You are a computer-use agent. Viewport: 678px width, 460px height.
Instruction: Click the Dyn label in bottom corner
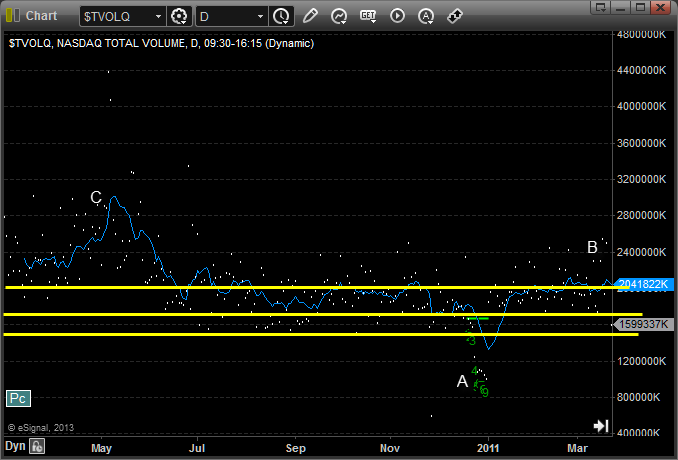click(15, 445)
